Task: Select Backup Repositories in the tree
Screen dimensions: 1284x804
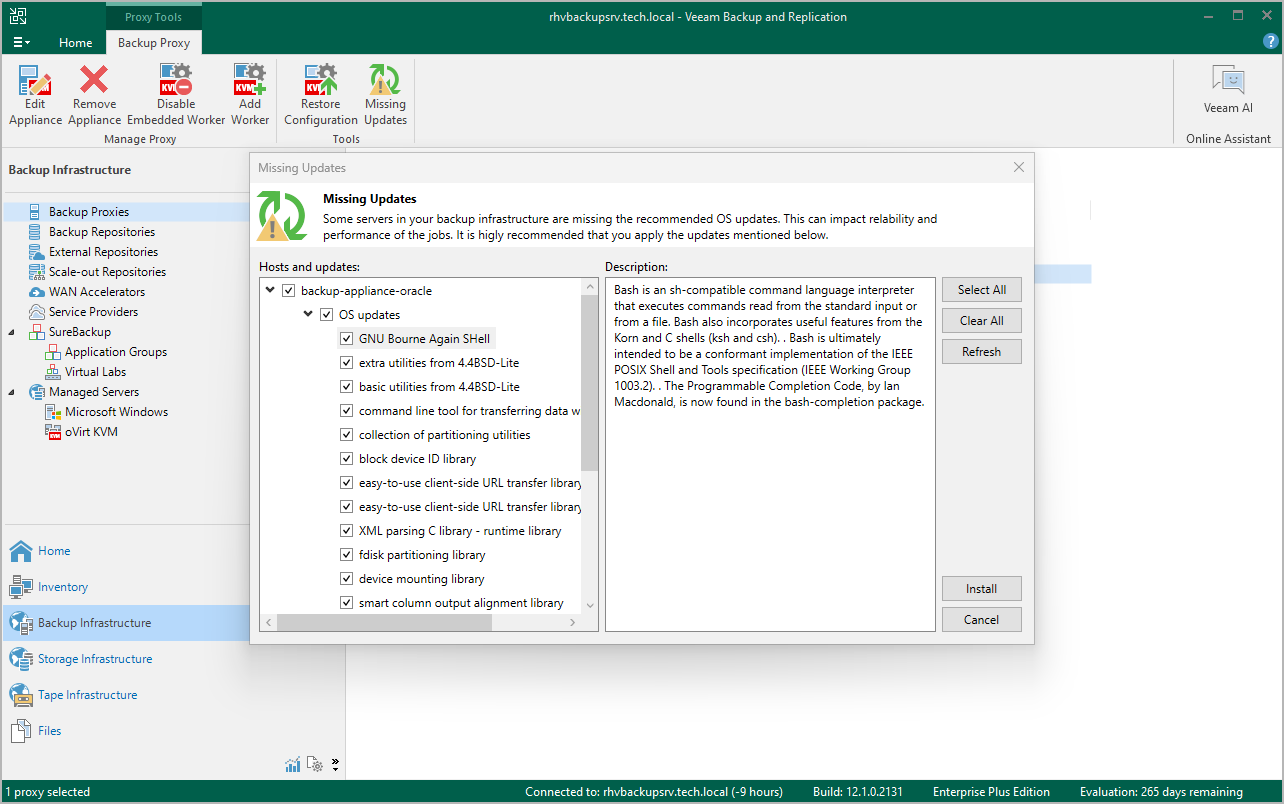Action: click(x=102, y=232)
